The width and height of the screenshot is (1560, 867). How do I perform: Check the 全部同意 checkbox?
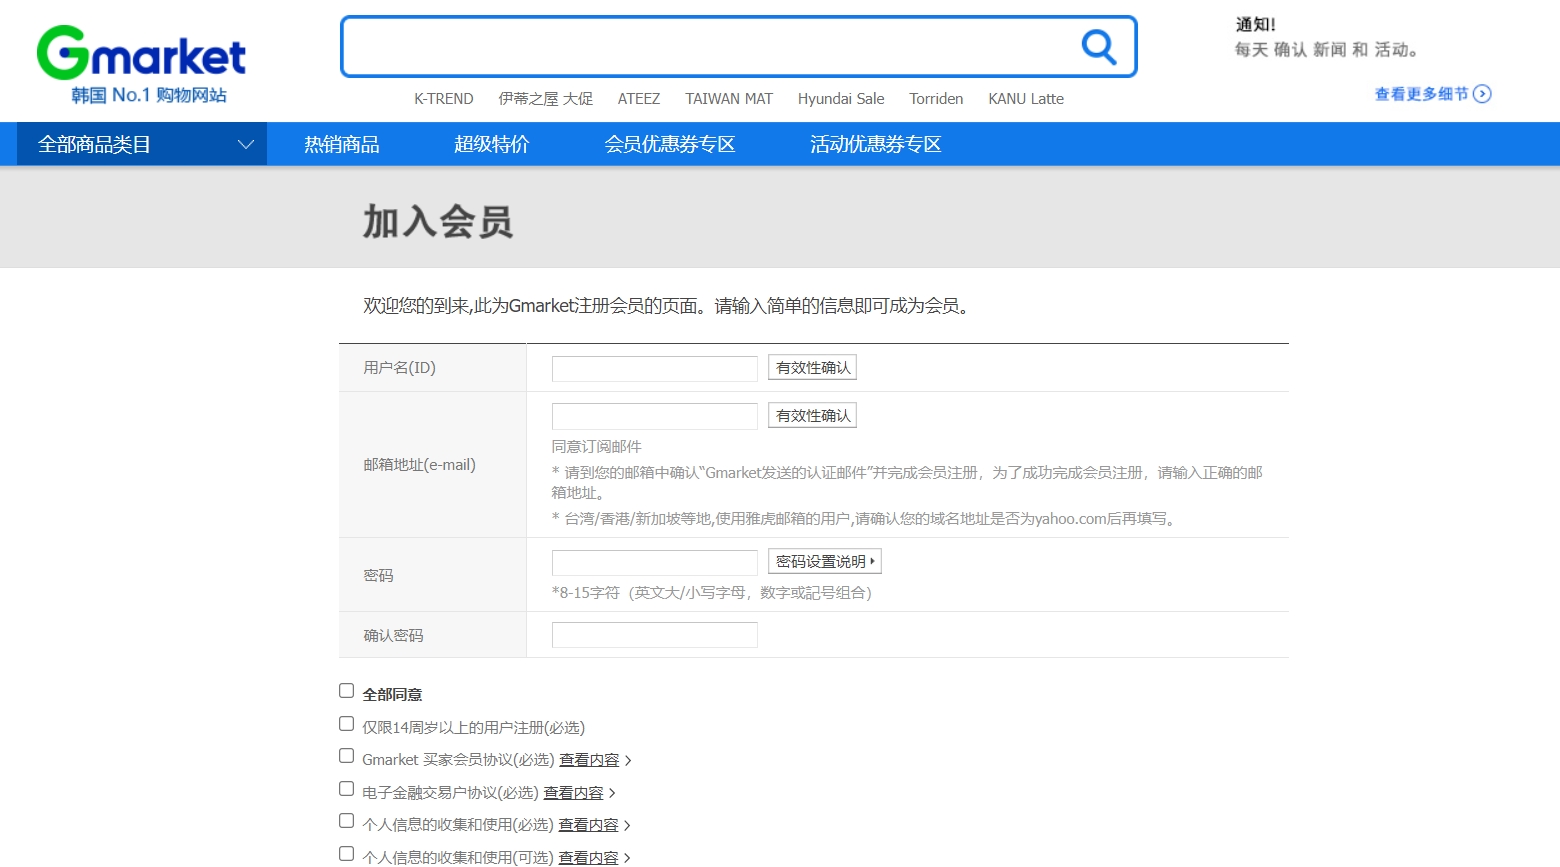pos(346,690)
